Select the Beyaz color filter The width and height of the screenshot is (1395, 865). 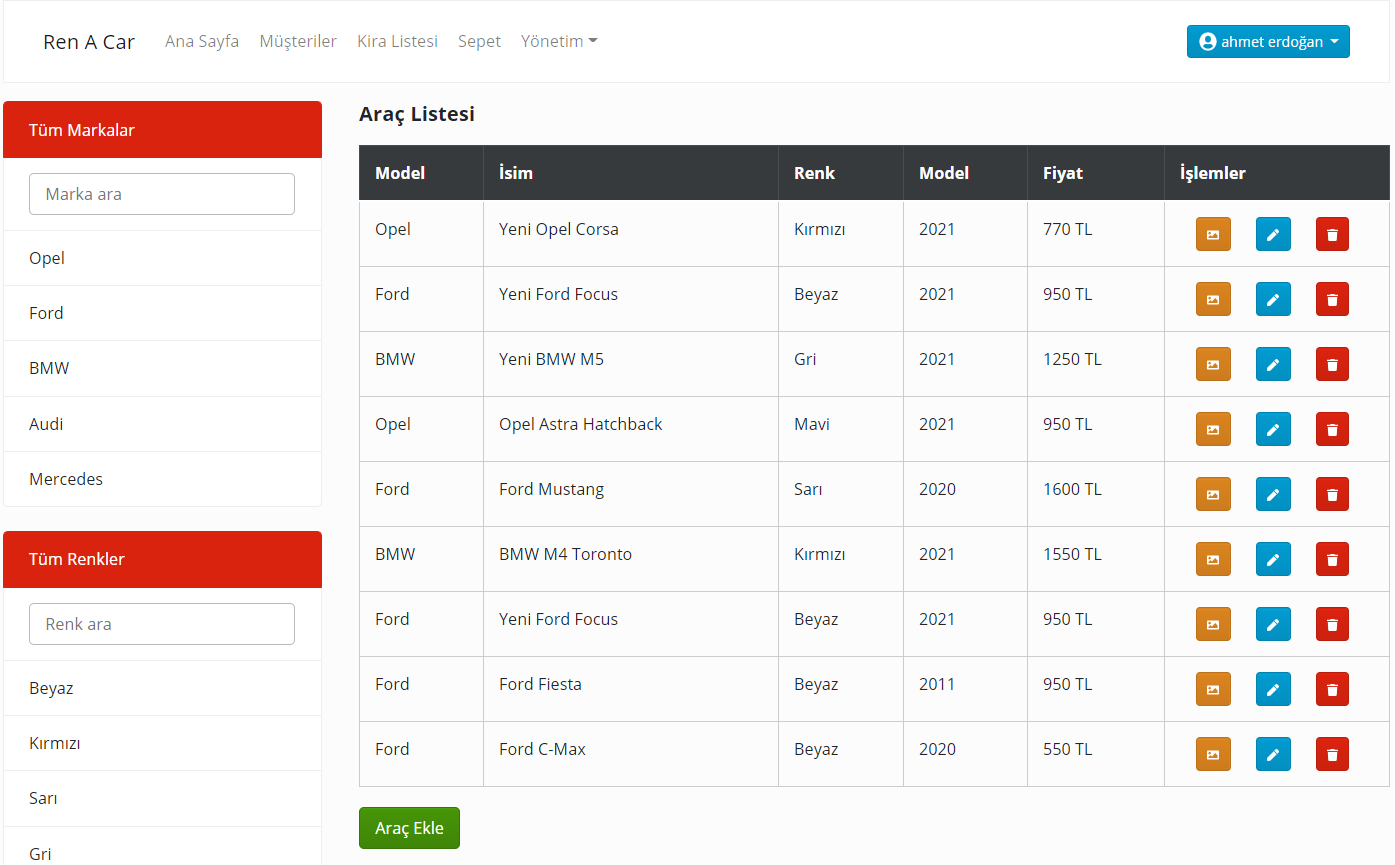tap(49, 688)
